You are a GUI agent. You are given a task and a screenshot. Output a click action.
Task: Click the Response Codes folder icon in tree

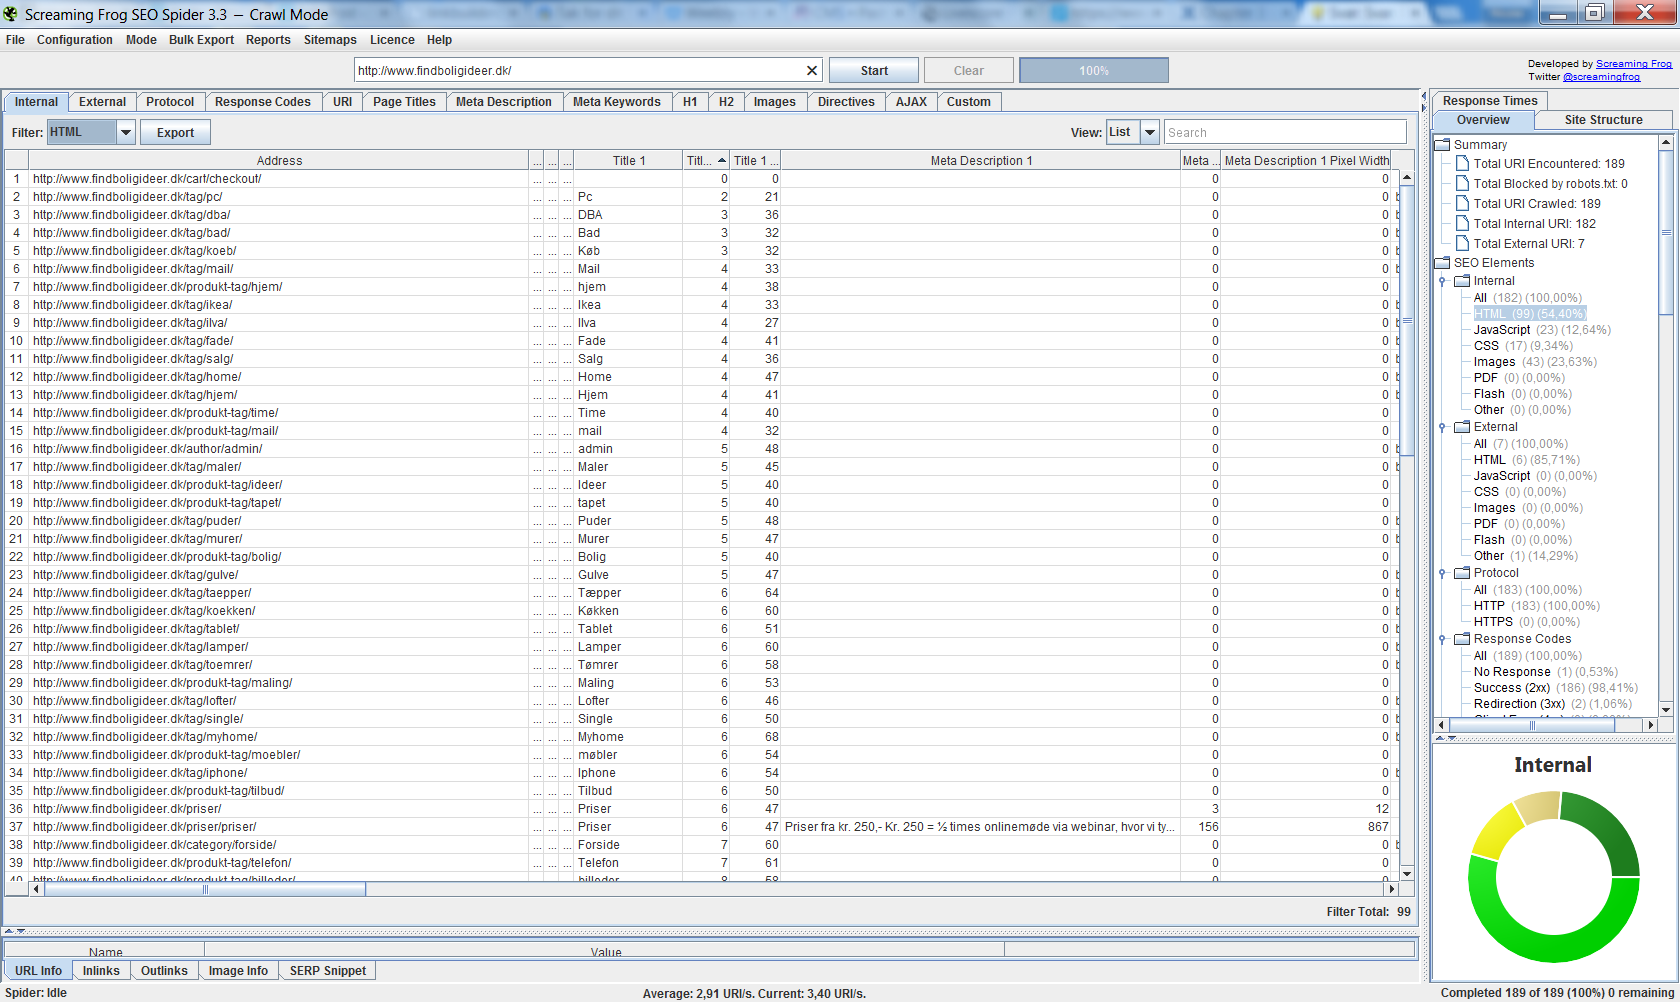(x=1462, y=639)
